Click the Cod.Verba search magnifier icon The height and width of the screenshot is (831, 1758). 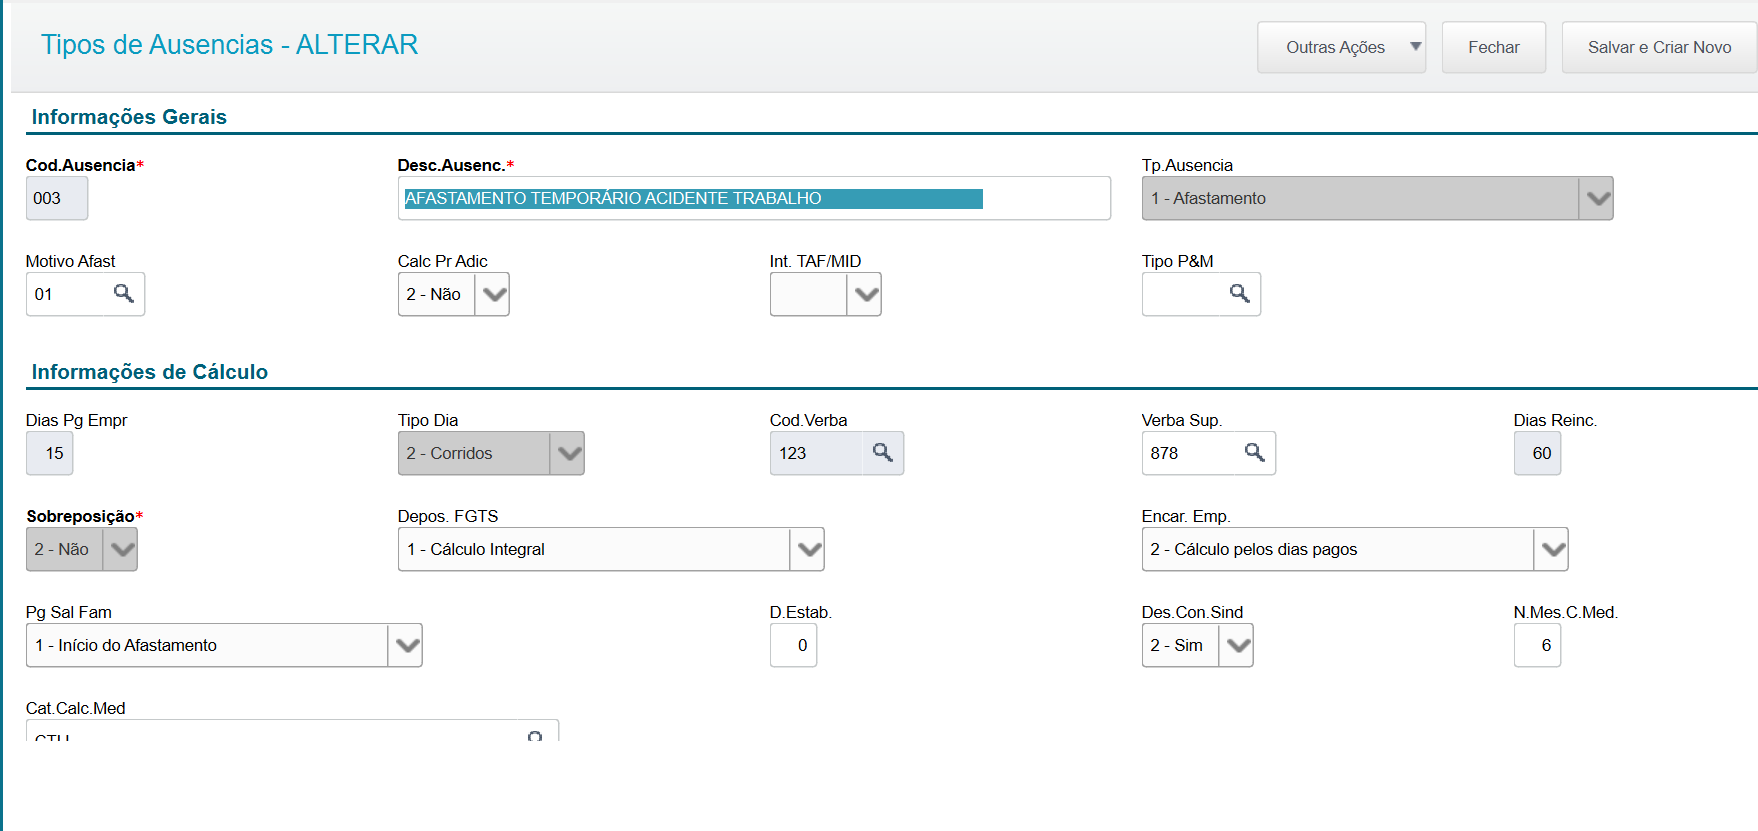pos(882,453)
